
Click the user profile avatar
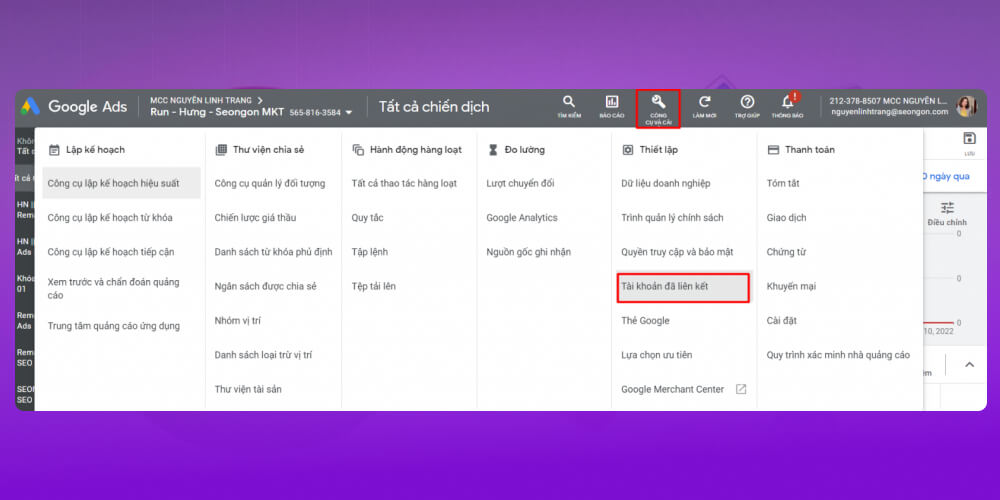(x=966, y=106)
